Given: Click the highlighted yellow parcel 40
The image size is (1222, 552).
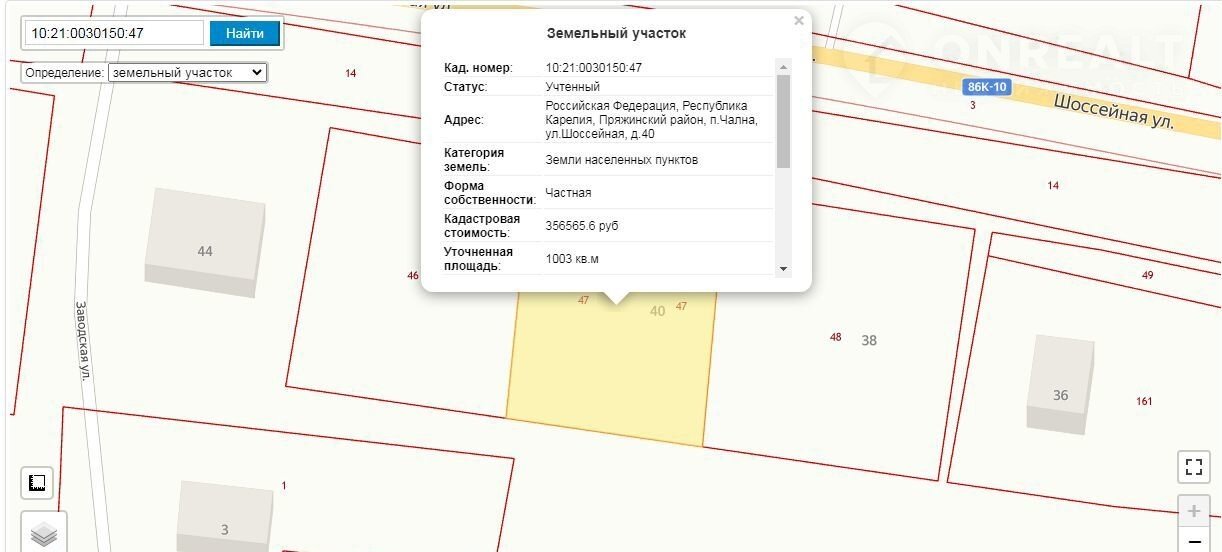Looking at the screenshot, I should 610,370.
